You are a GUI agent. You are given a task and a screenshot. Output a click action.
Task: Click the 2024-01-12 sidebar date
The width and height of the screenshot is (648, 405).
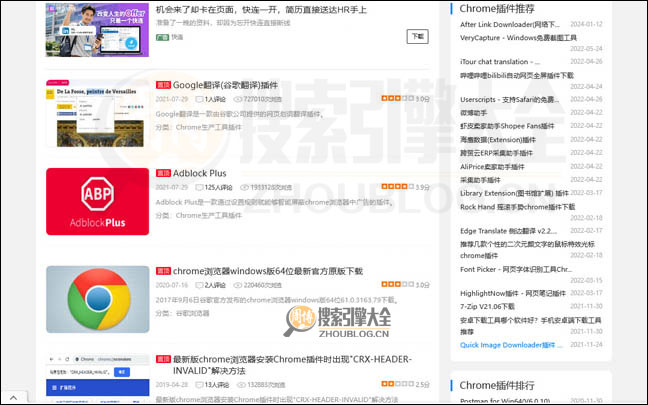pyautogui.click(x=586, y=24)
